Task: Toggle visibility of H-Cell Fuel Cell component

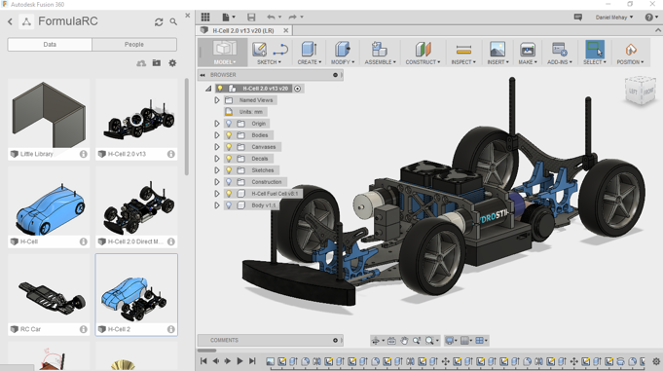Action: click(x=229, y=193)
